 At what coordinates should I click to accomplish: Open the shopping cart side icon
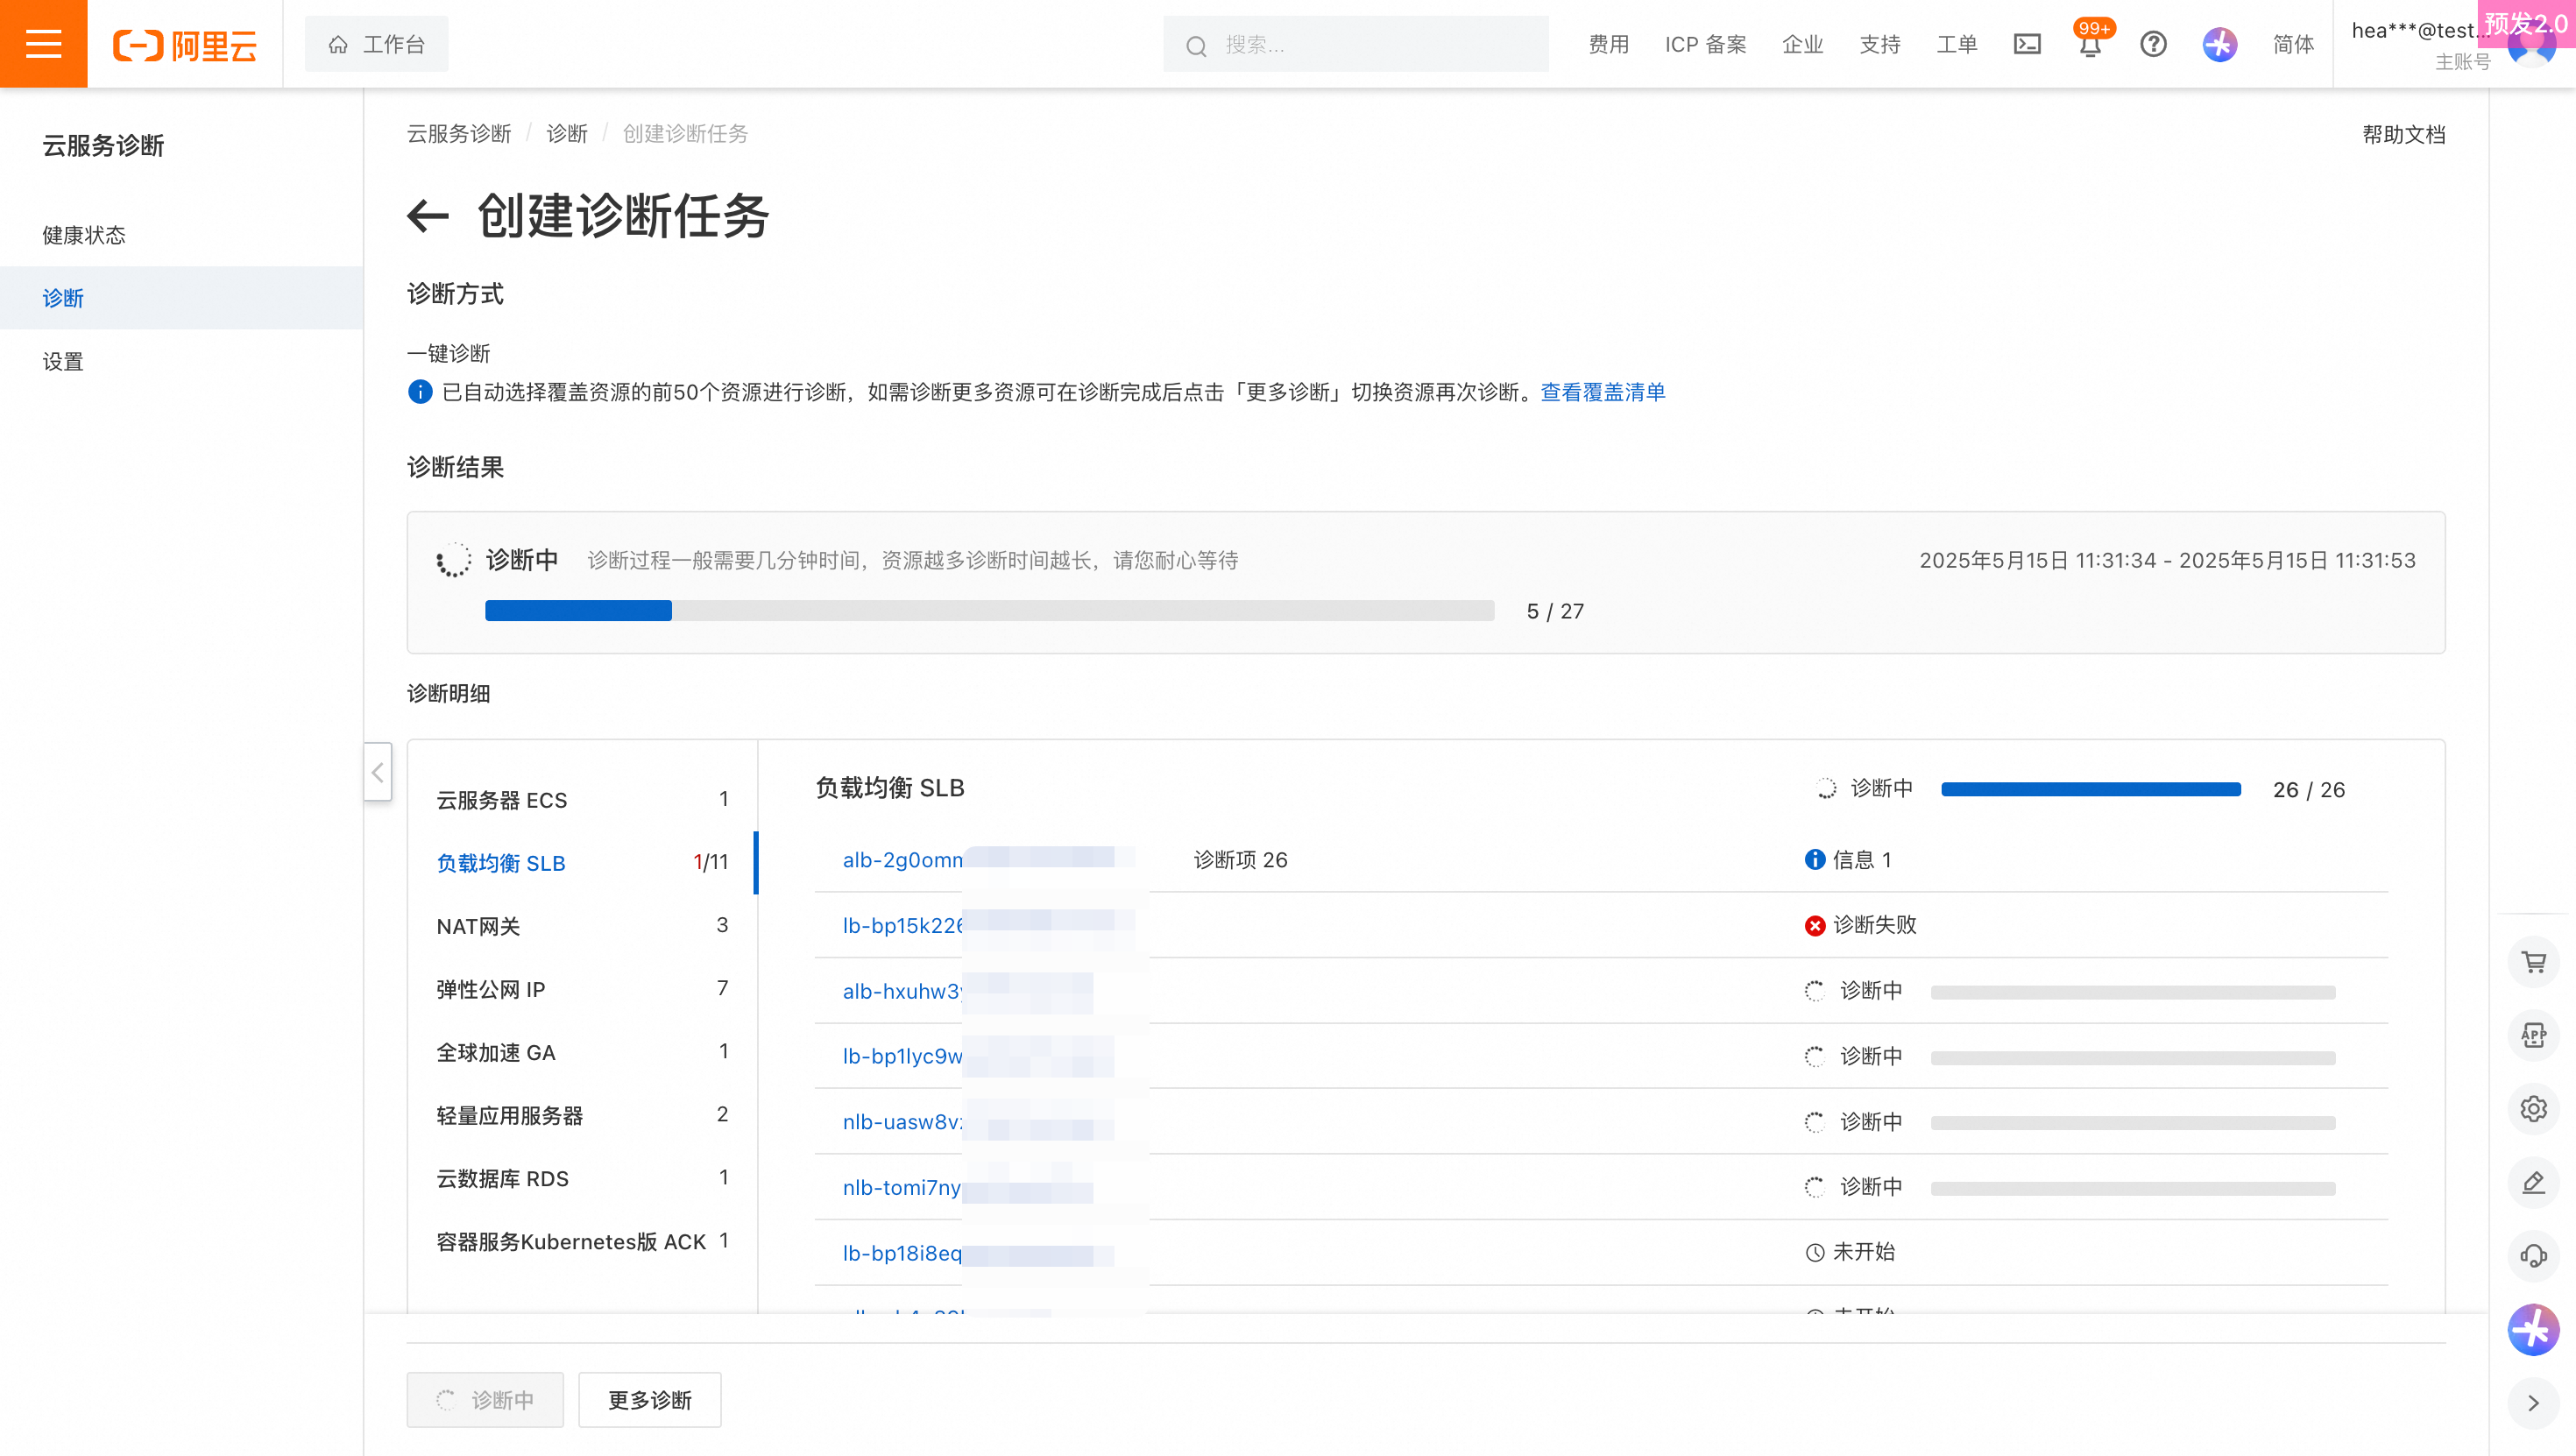2533,962
